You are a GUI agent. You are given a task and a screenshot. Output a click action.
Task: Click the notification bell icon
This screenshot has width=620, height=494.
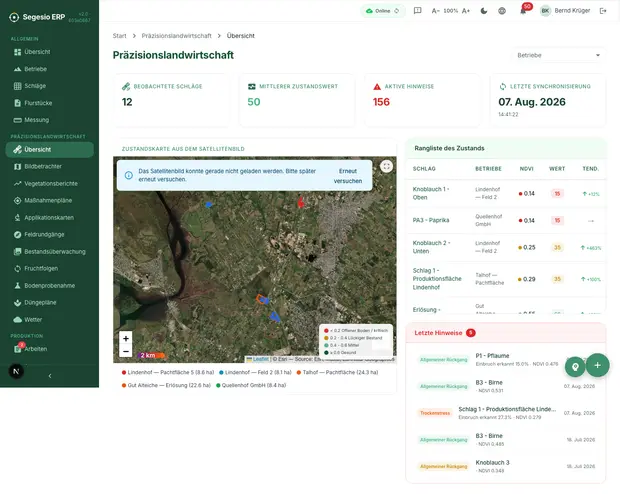tap(523, 11)
